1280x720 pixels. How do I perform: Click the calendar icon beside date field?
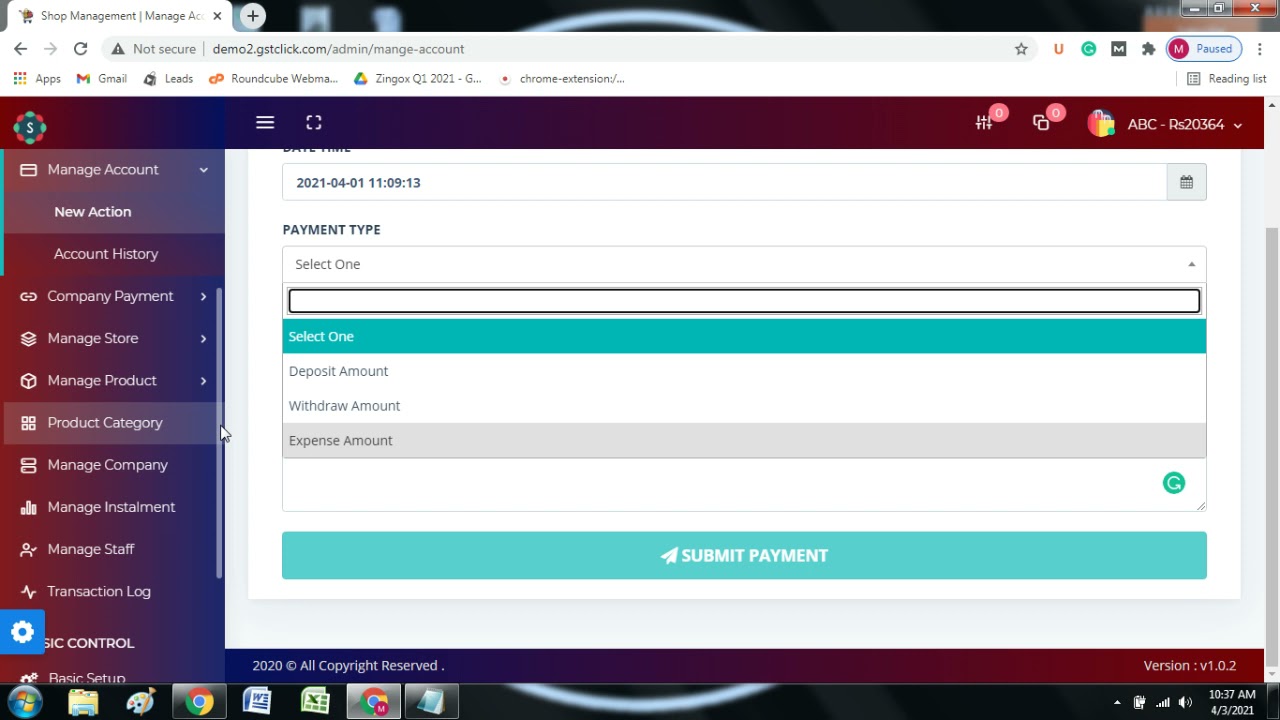coord(1186,182)
